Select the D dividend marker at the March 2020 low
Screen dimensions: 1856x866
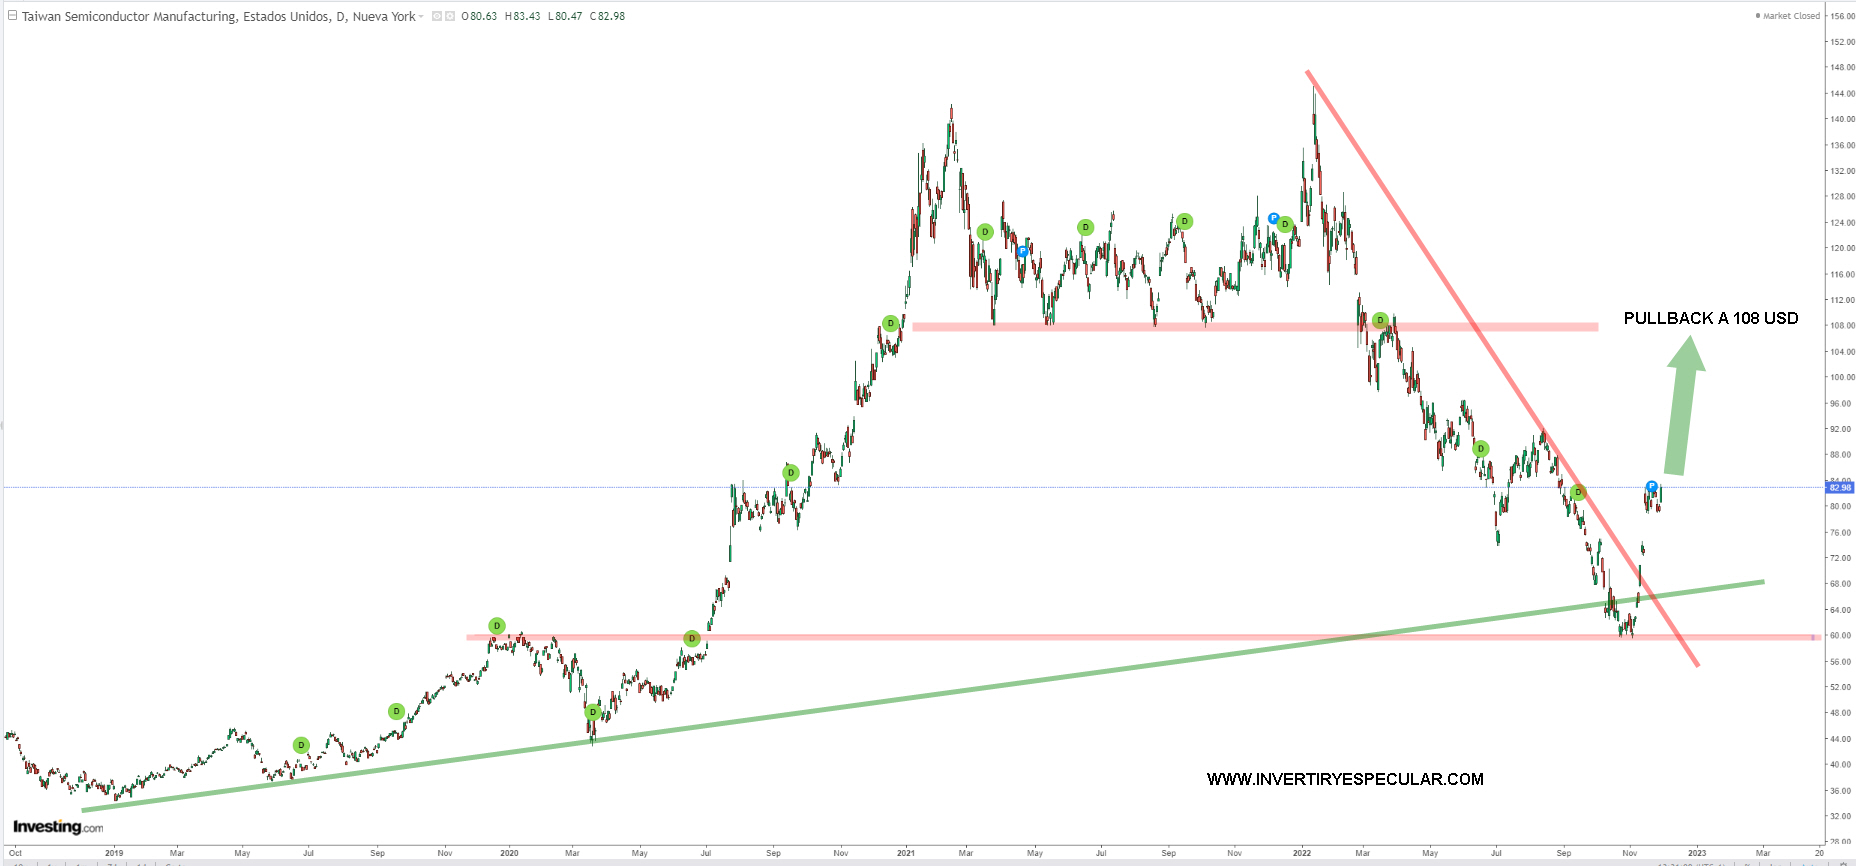point(592,712)
